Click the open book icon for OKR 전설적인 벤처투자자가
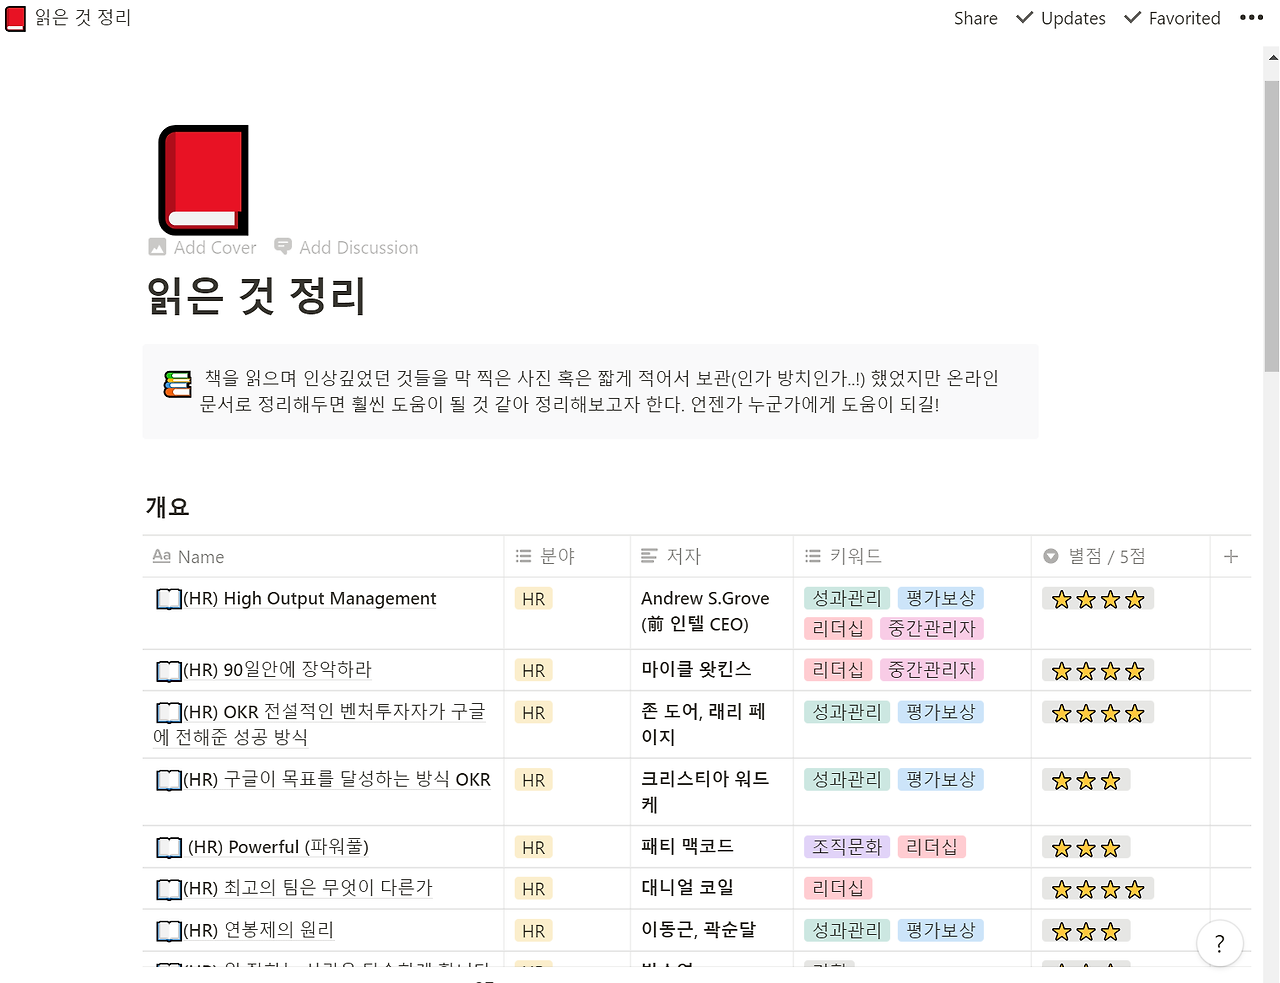Image resolution: width=1280 pixels, height=983 pixels. 169,712
